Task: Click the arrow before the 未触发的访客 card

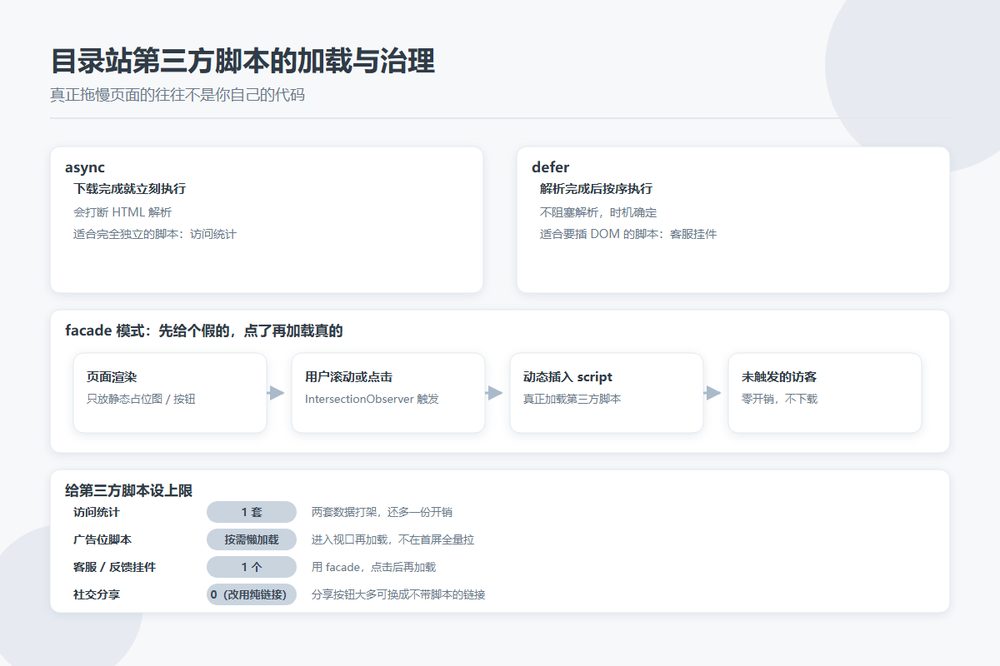Action: [713, 393]
